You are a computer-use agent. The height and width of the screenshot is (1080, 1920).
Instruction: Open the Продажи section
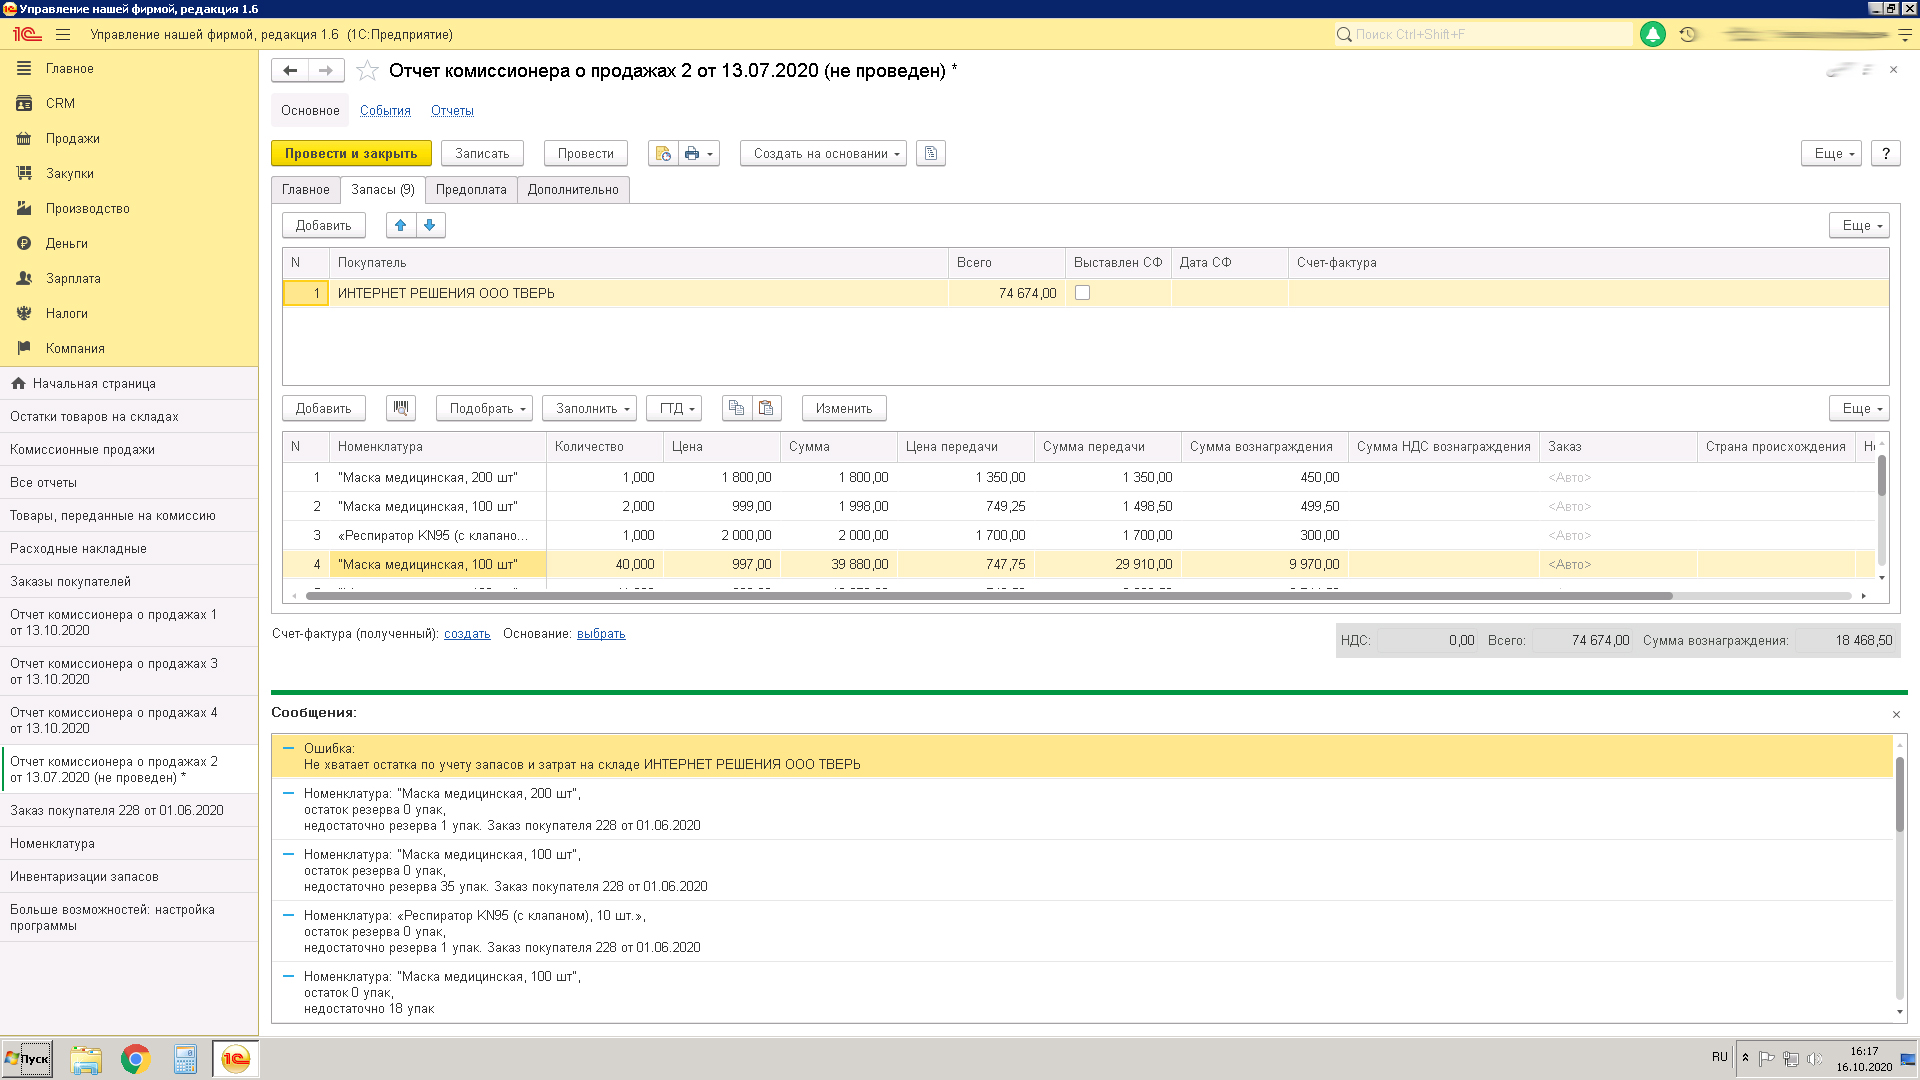[x=72, y=138]
